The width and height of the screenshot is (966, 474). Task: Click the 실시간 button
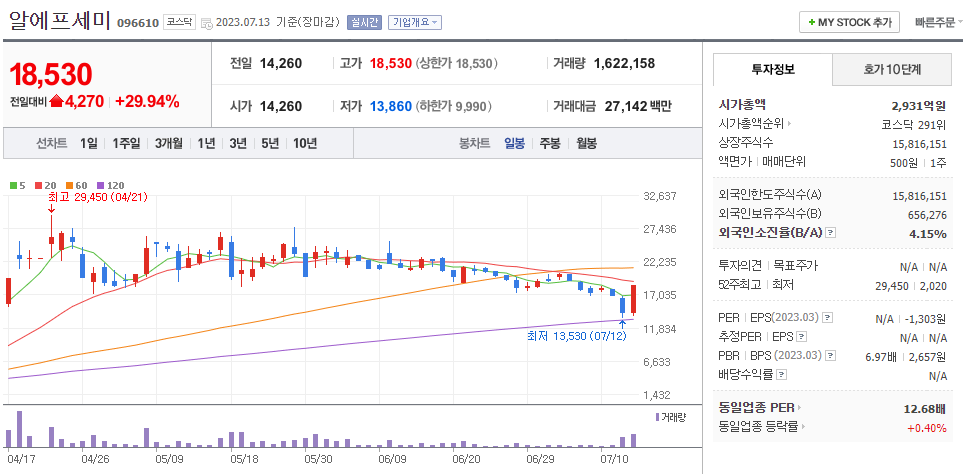[365, 22]
